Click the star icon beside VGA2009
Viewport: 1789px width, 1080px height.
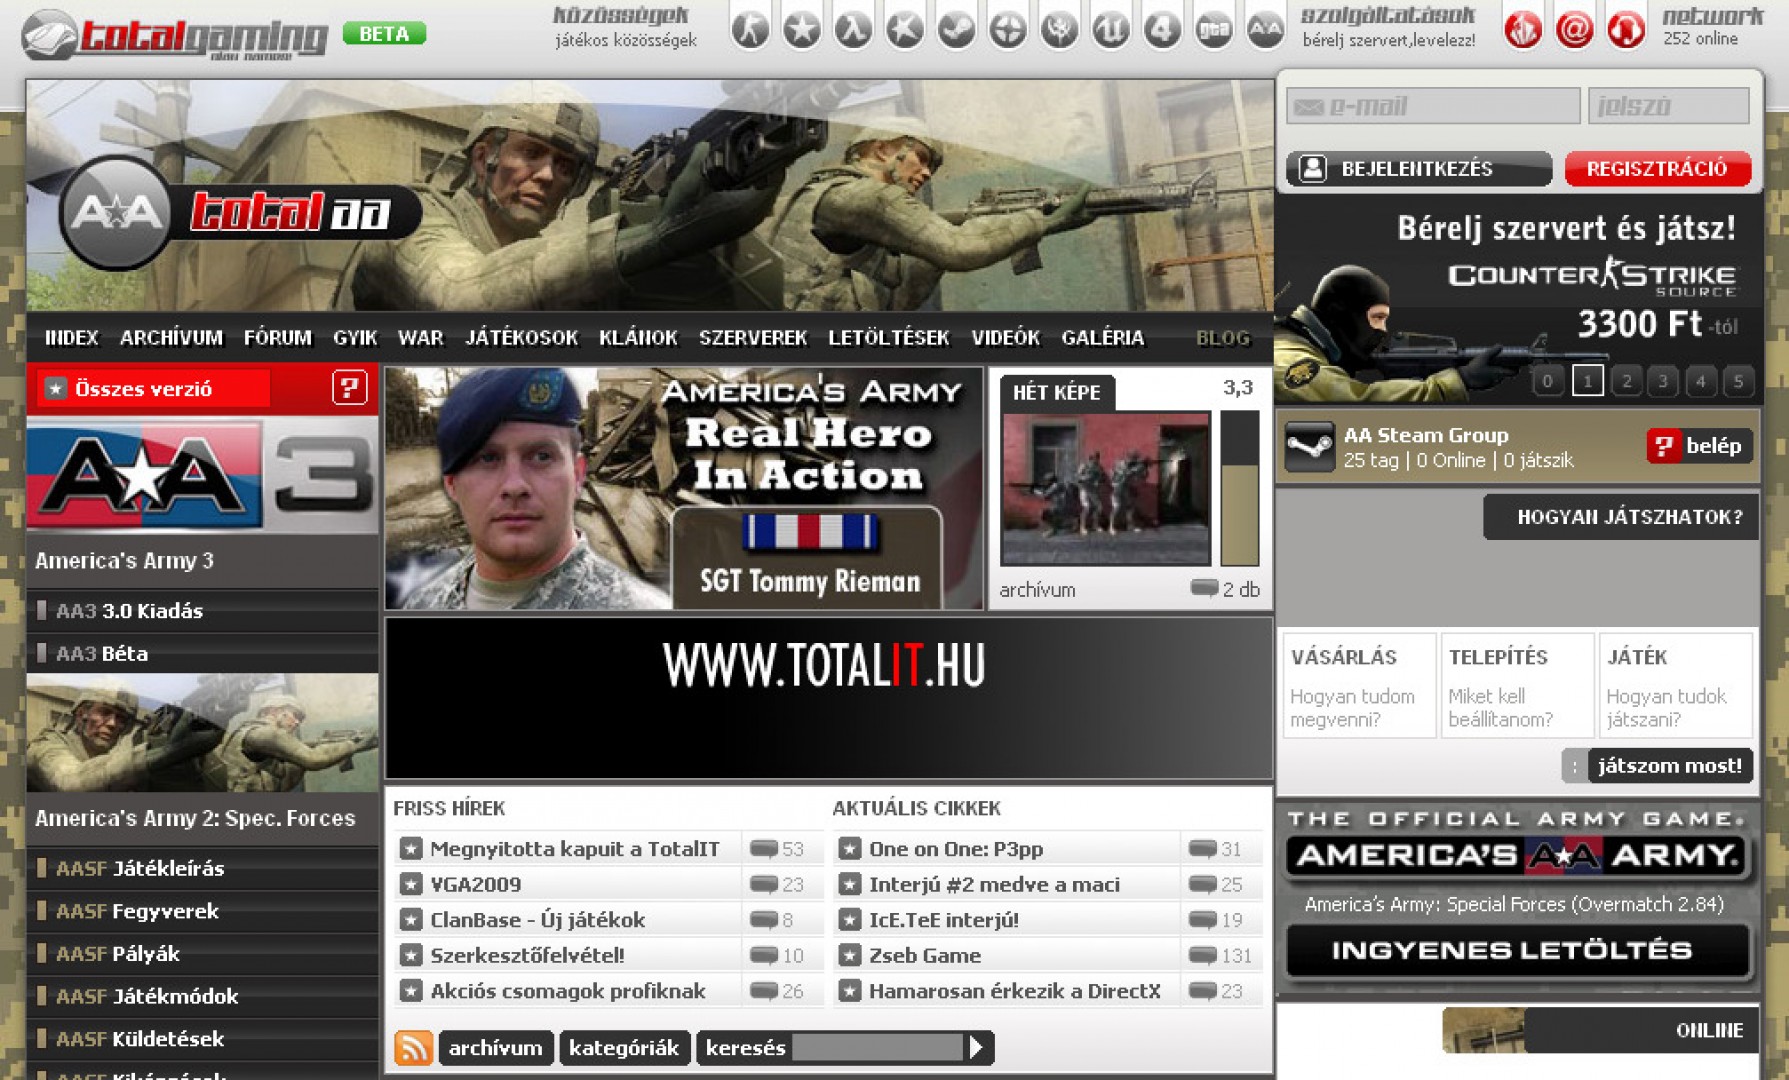click(x=410, y=884)
